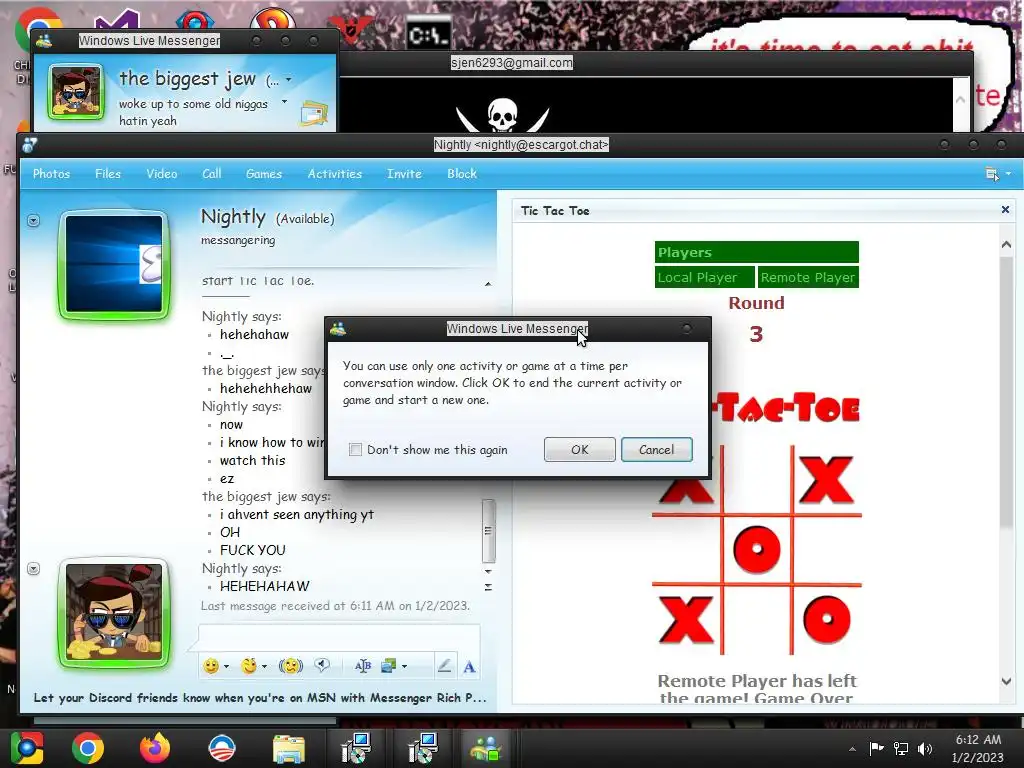
Task: Click activity panel scroll down arrow
Action: [x=1006, y=681]
